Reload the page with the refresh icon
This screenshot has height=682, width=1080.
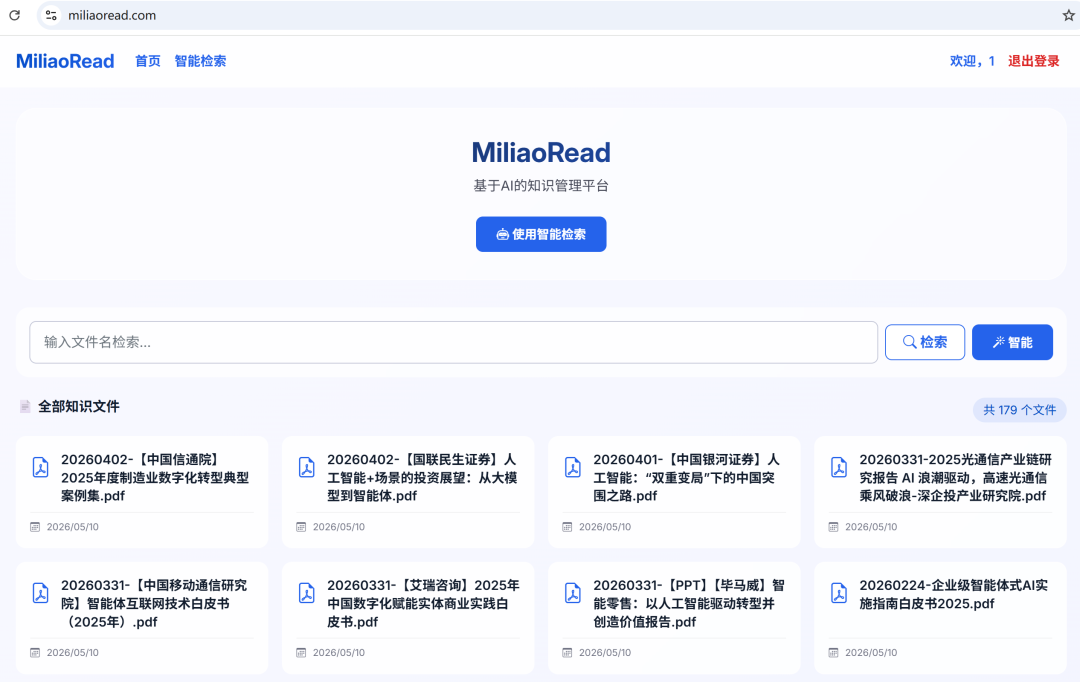tap(14, 15)
